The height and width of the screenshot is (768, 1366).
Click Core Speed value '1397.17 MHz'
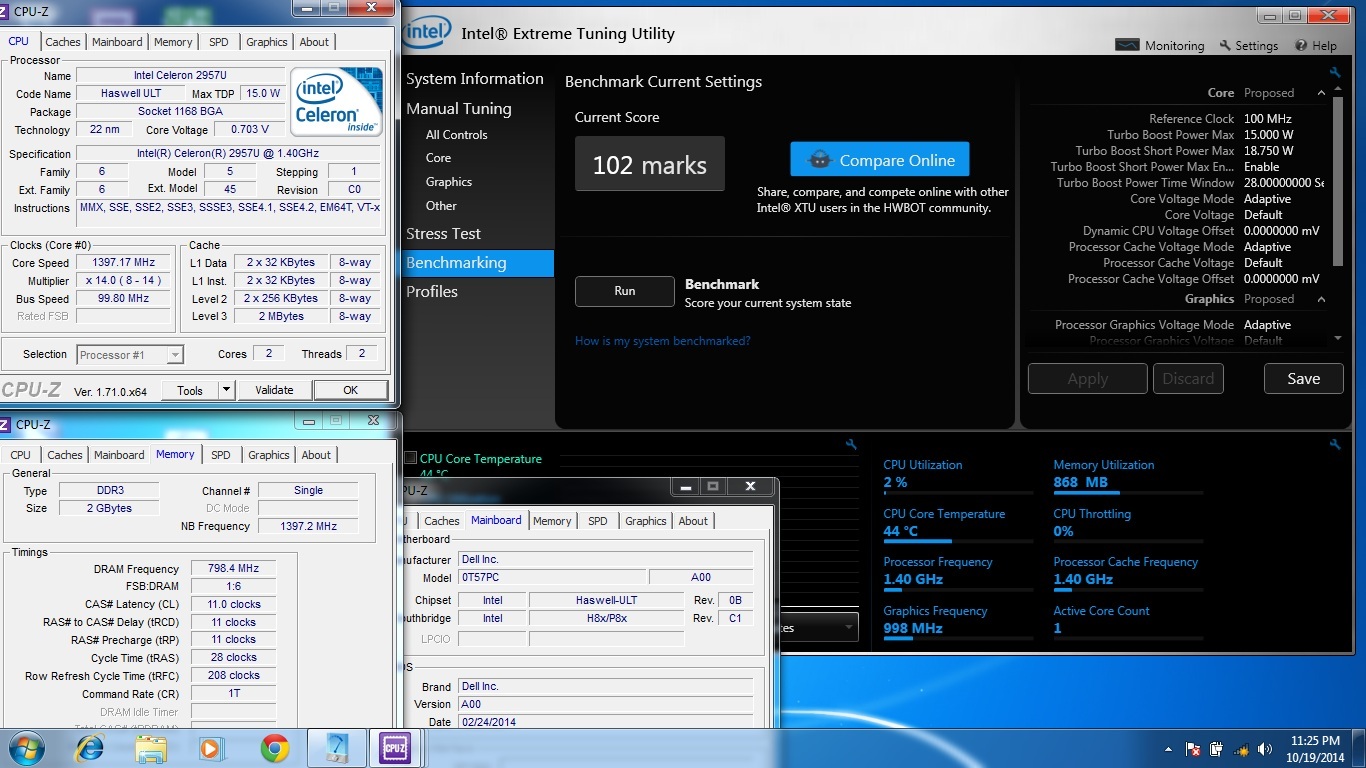(124, 263)
